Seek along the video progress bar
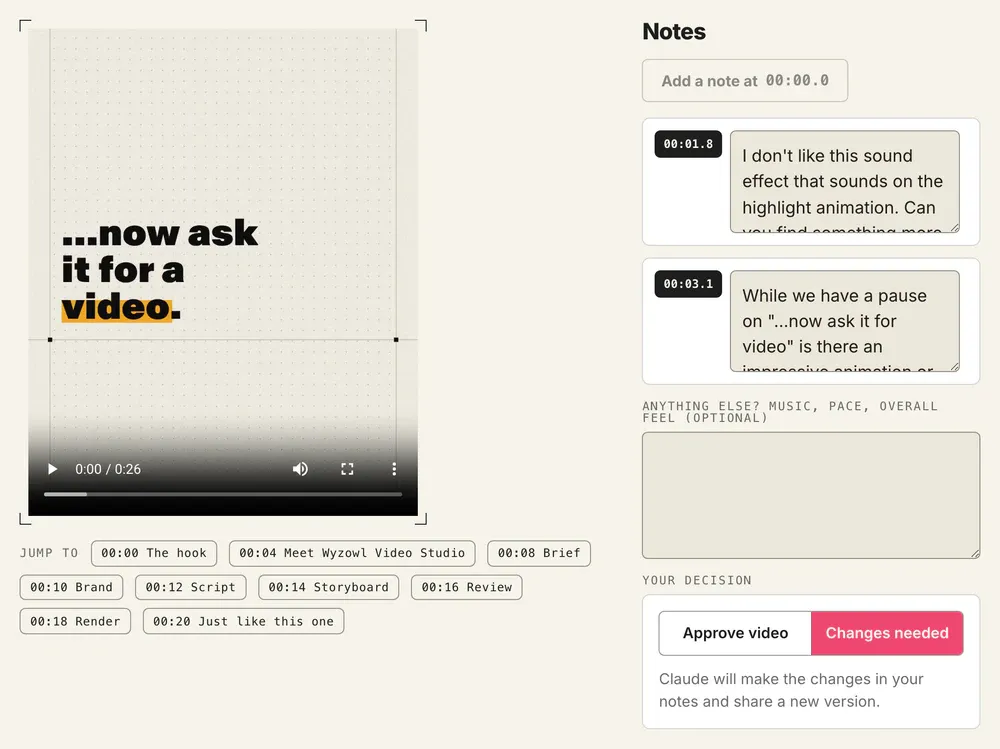Image resolution: width=1000 pixels, height=749 pixels. coord(223,494)
